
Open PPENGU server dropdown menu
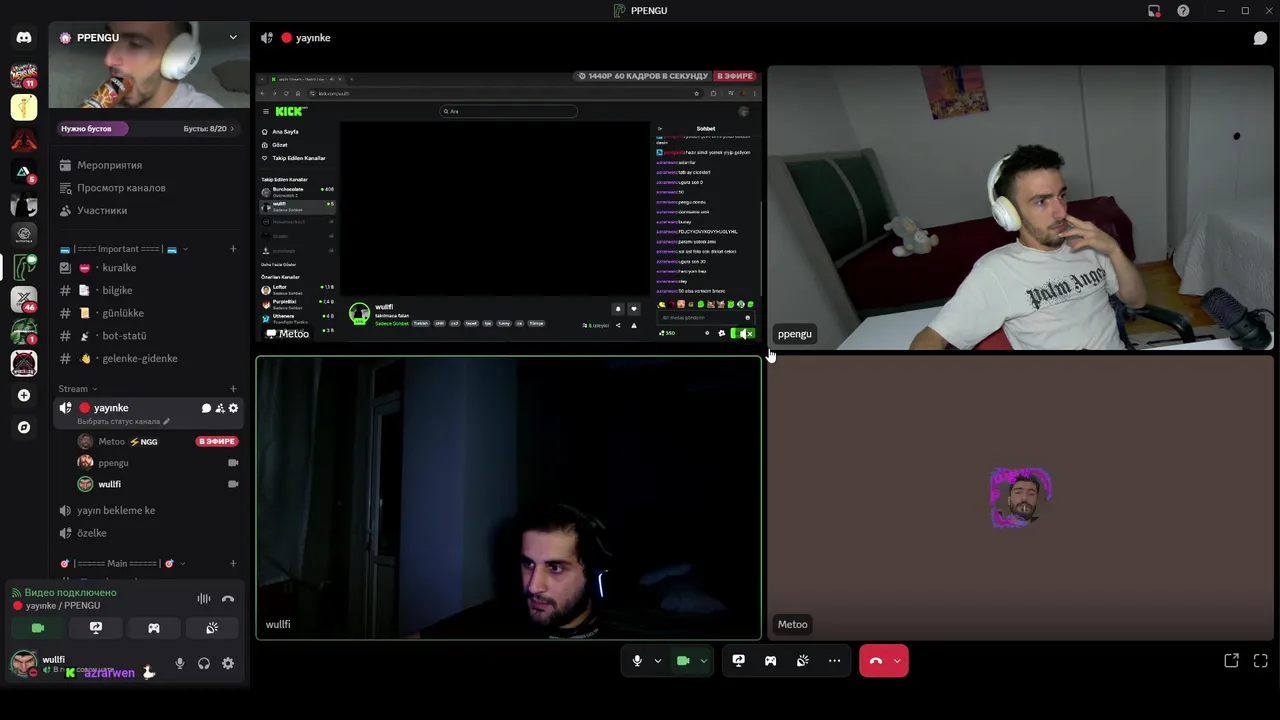click(x=233, y=38)
